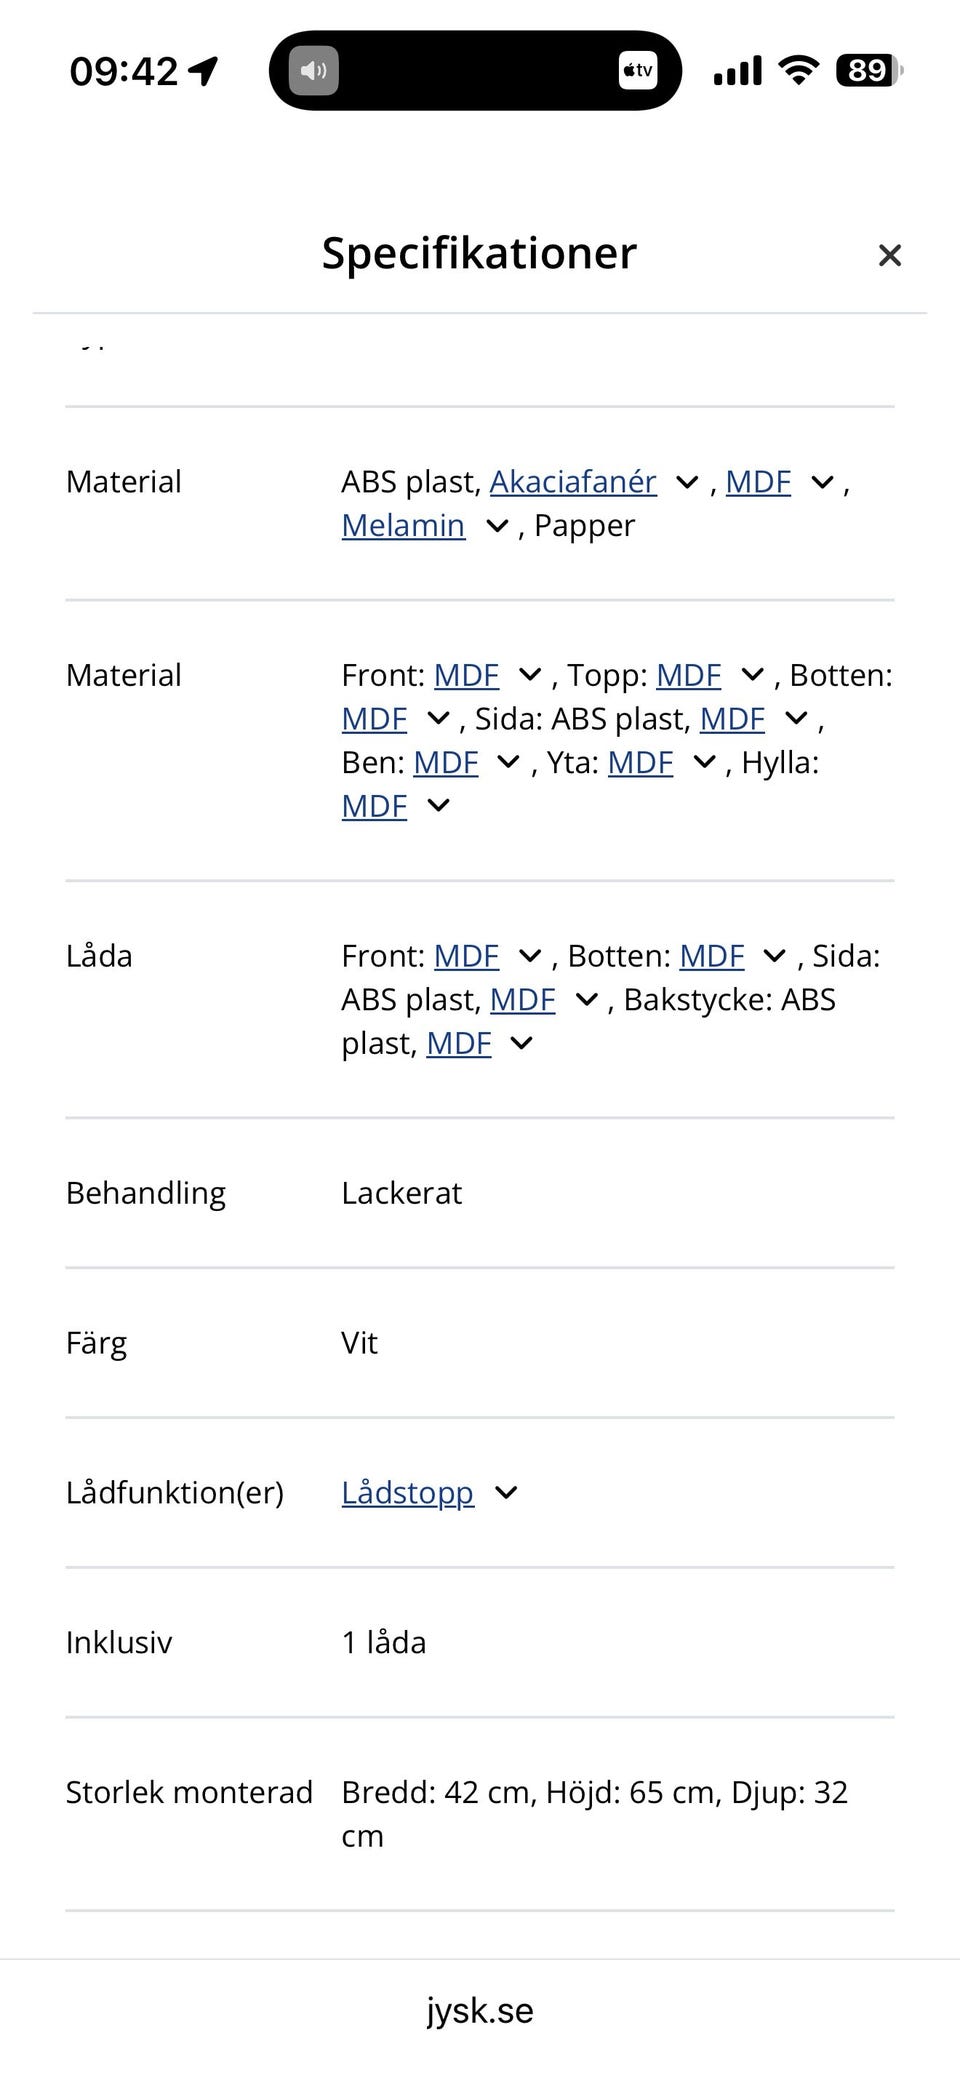Click the Topp: MDF link
This screenshot has height=2086, width=960.
(688, 676)
